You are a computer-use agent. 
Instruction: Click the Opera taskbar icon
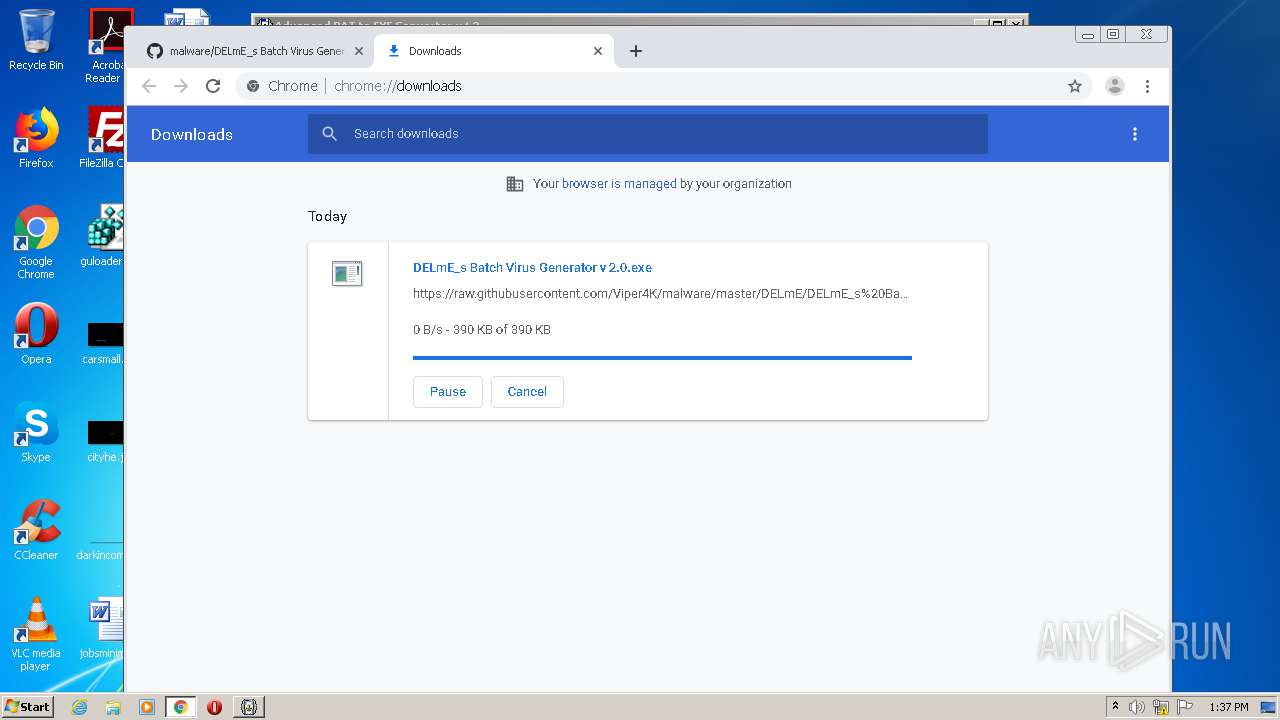coord(214,707)
